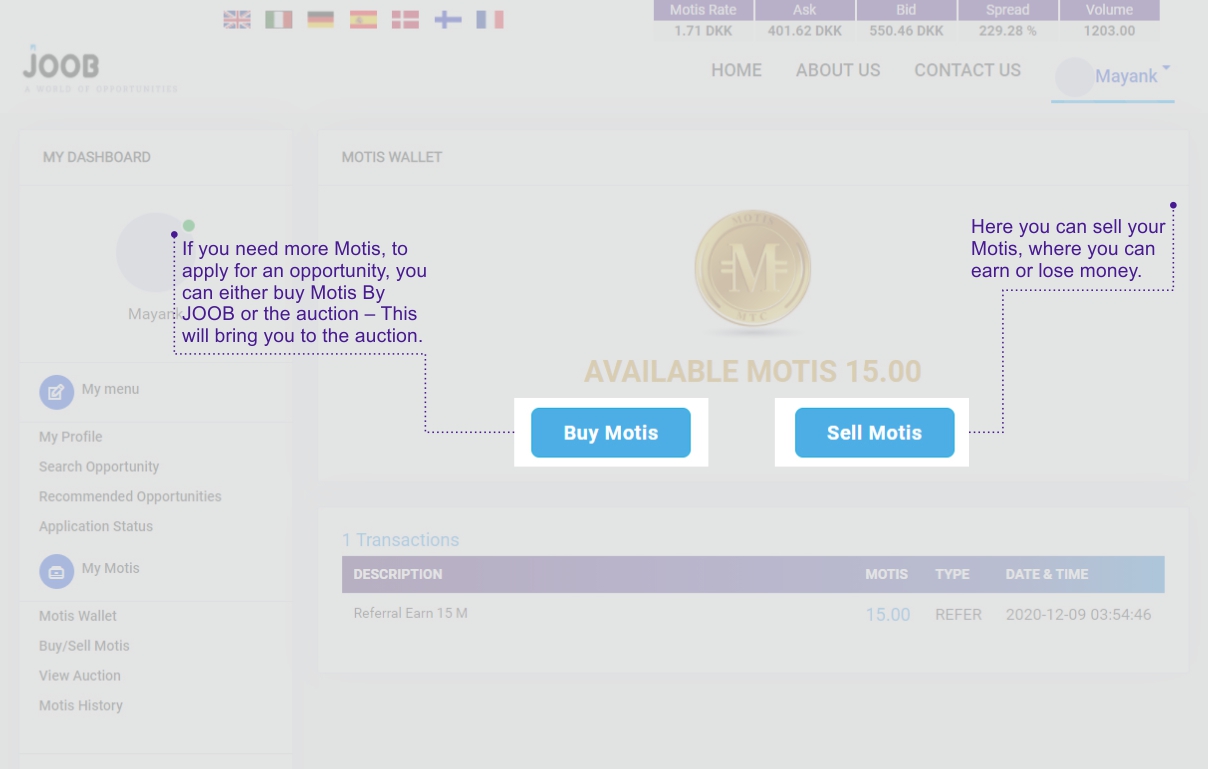Open View Auction sidebar link

(80, 676)
